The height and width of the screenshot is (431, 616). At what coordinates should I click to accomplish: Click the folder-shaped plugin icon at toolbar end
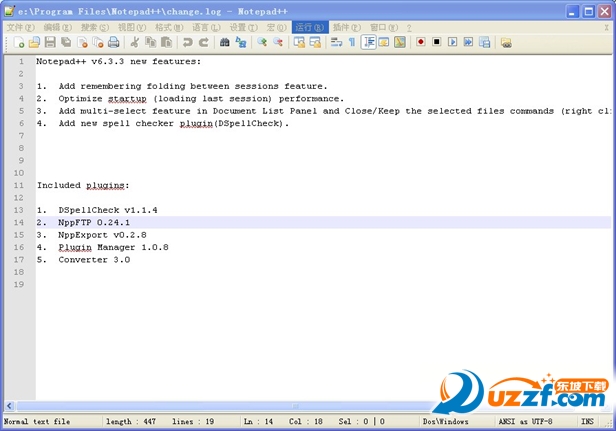tap(506, 42)
